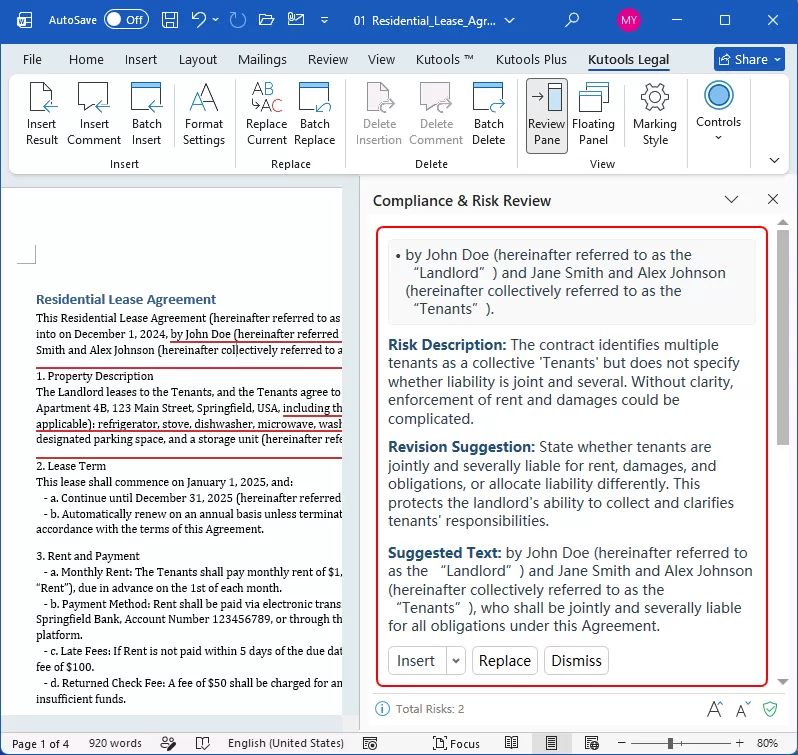
Task: Click the proofing book icon in the status bar
Action: click(203, 743)
